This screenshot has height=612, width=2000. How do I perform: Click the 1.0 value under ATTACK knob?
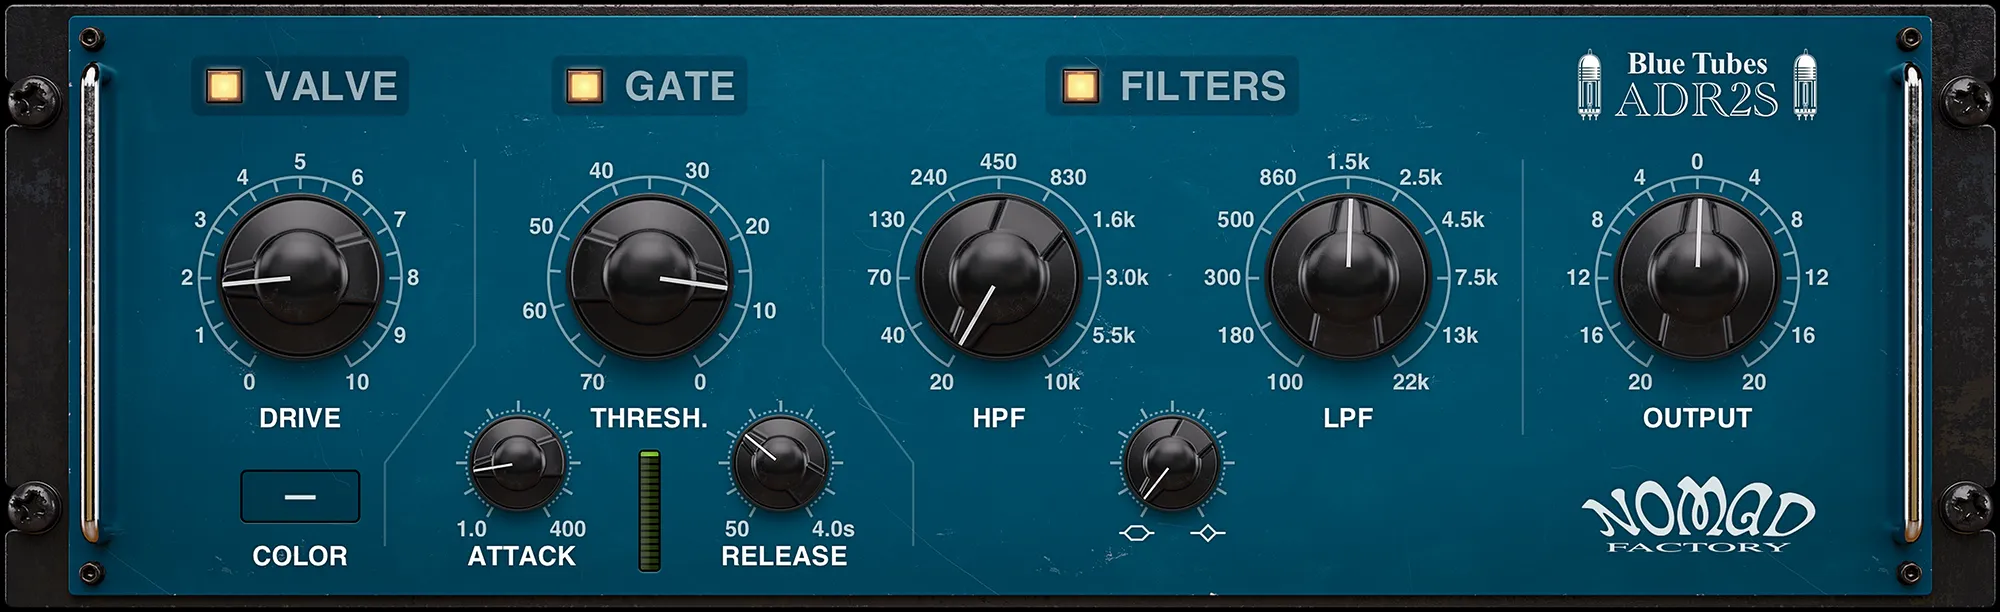coord(472,529)
